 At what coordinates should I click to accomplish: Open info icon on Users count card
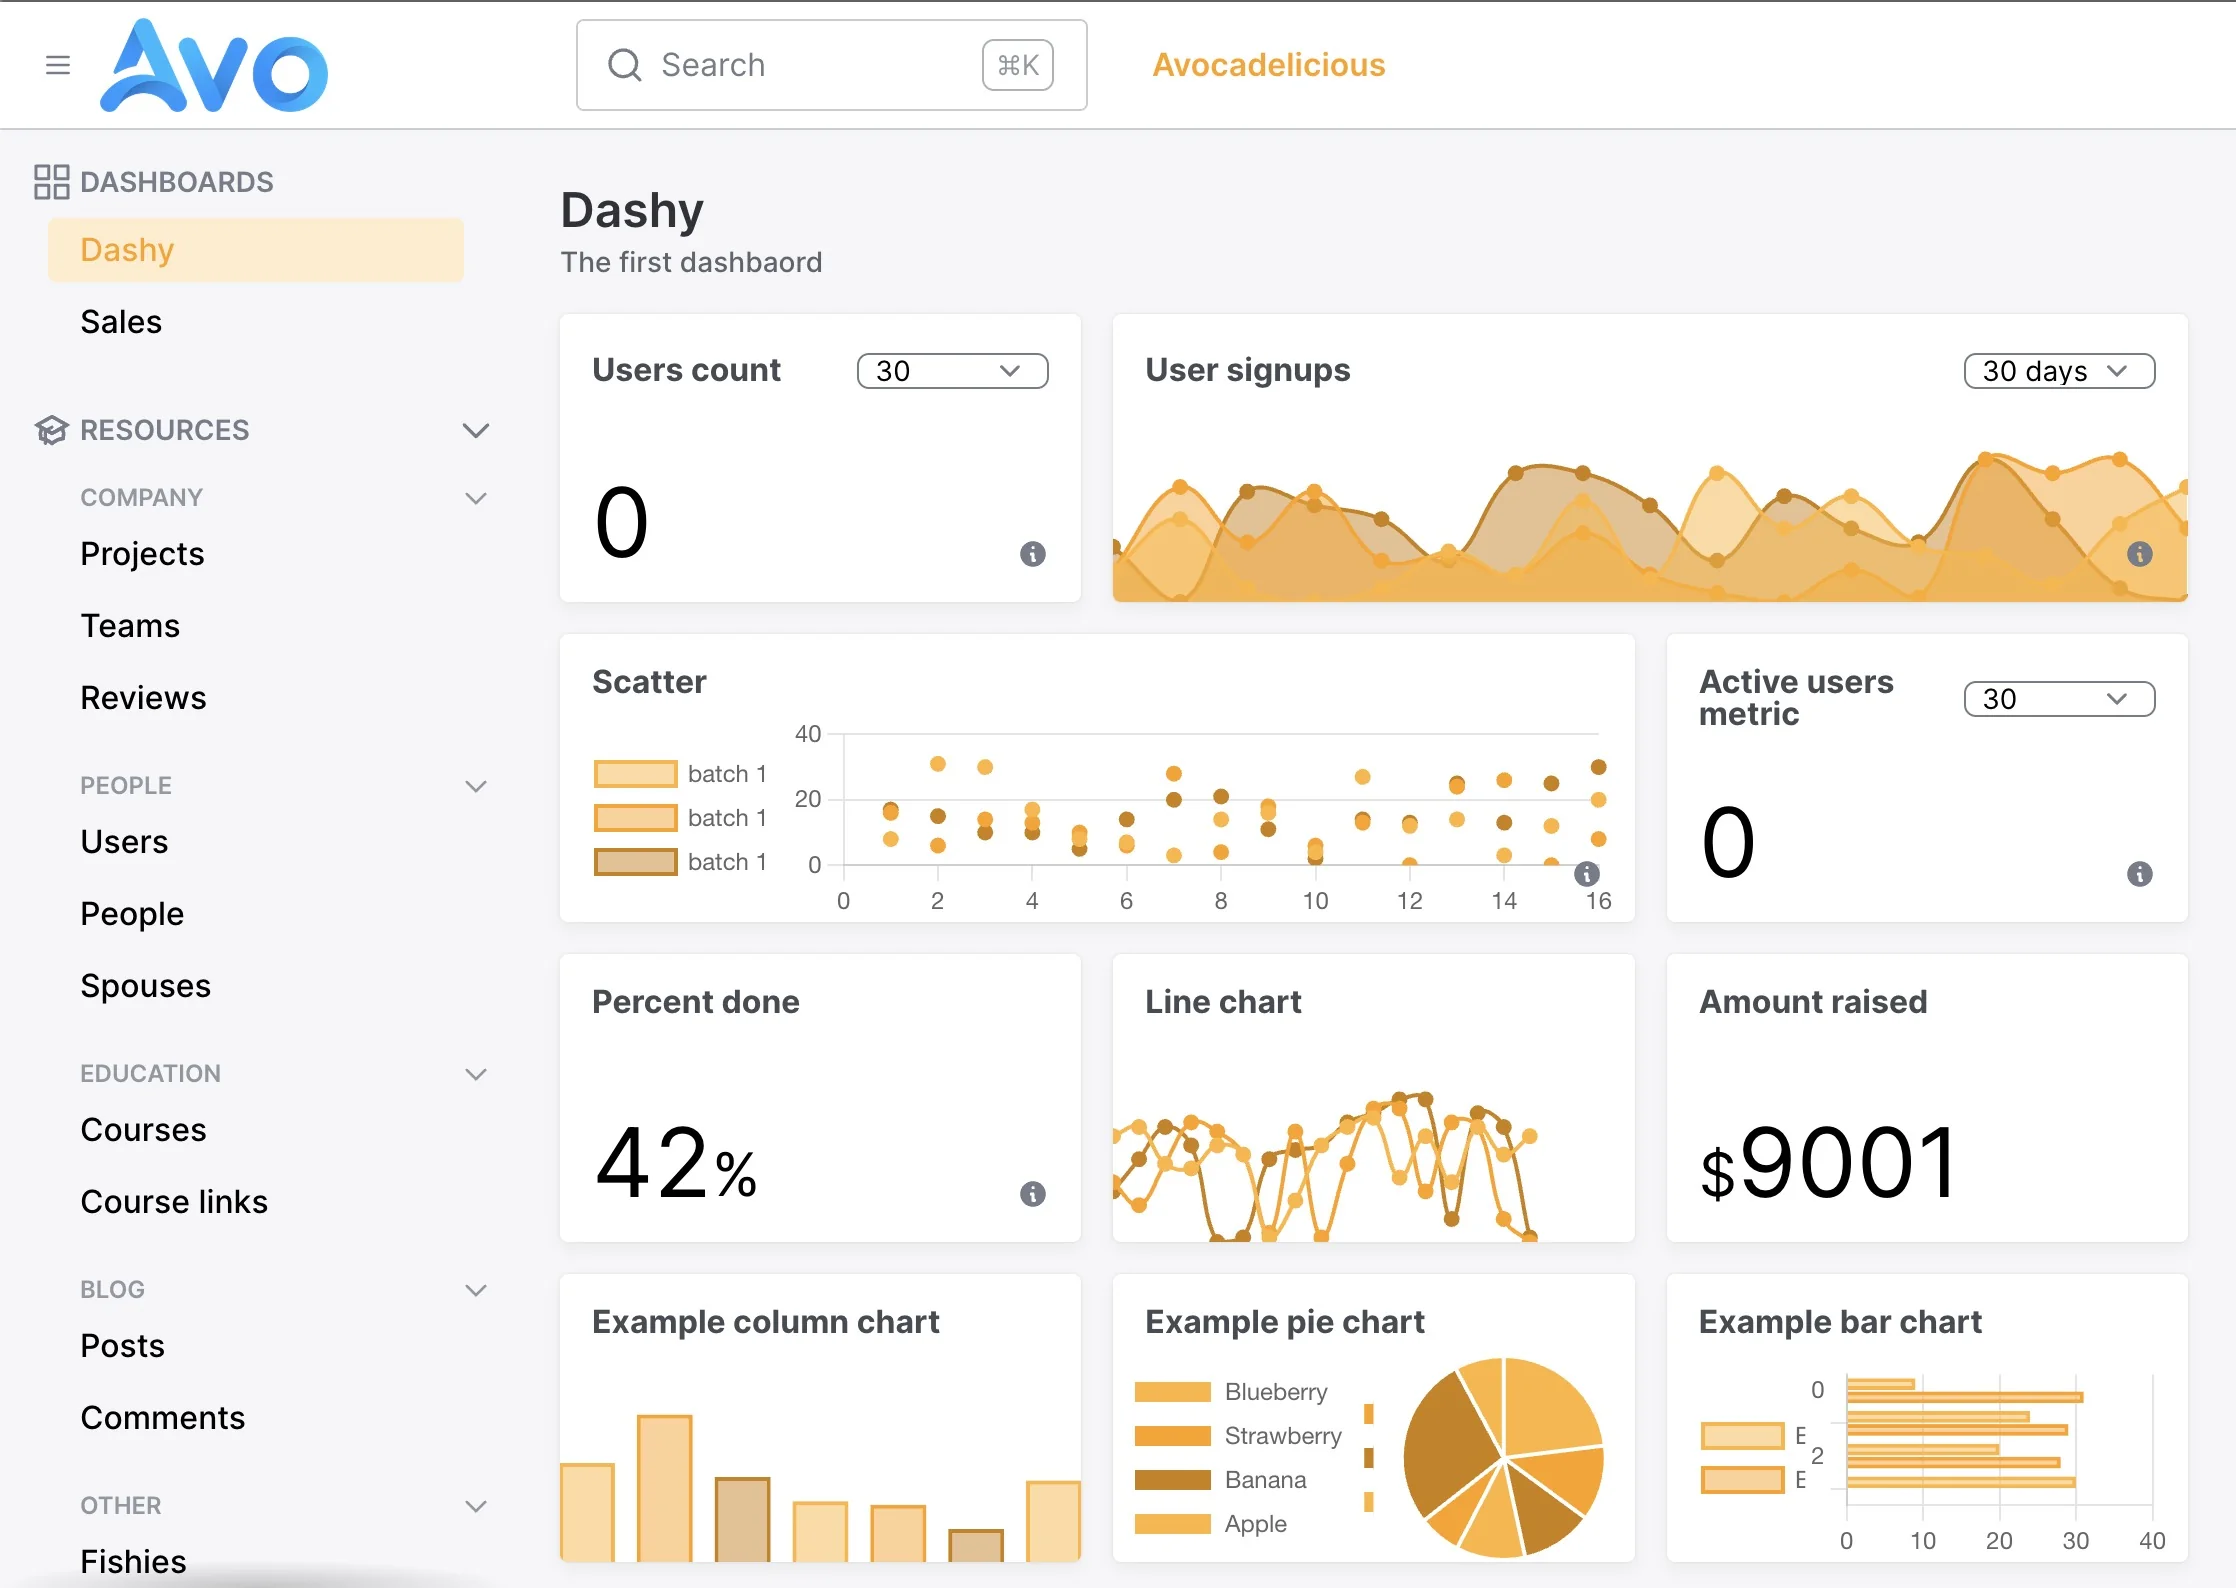1033,554
